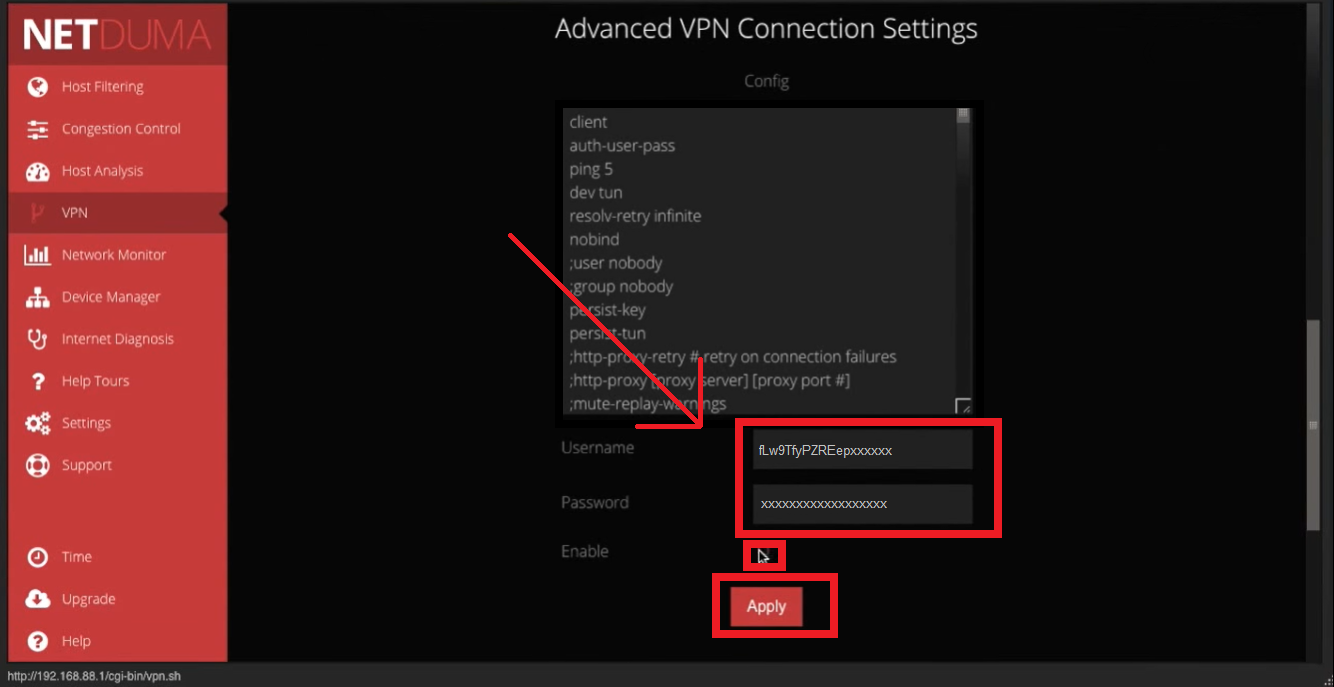Click the Upgrade cloud download icon
1334x687 pixels.
38,599
